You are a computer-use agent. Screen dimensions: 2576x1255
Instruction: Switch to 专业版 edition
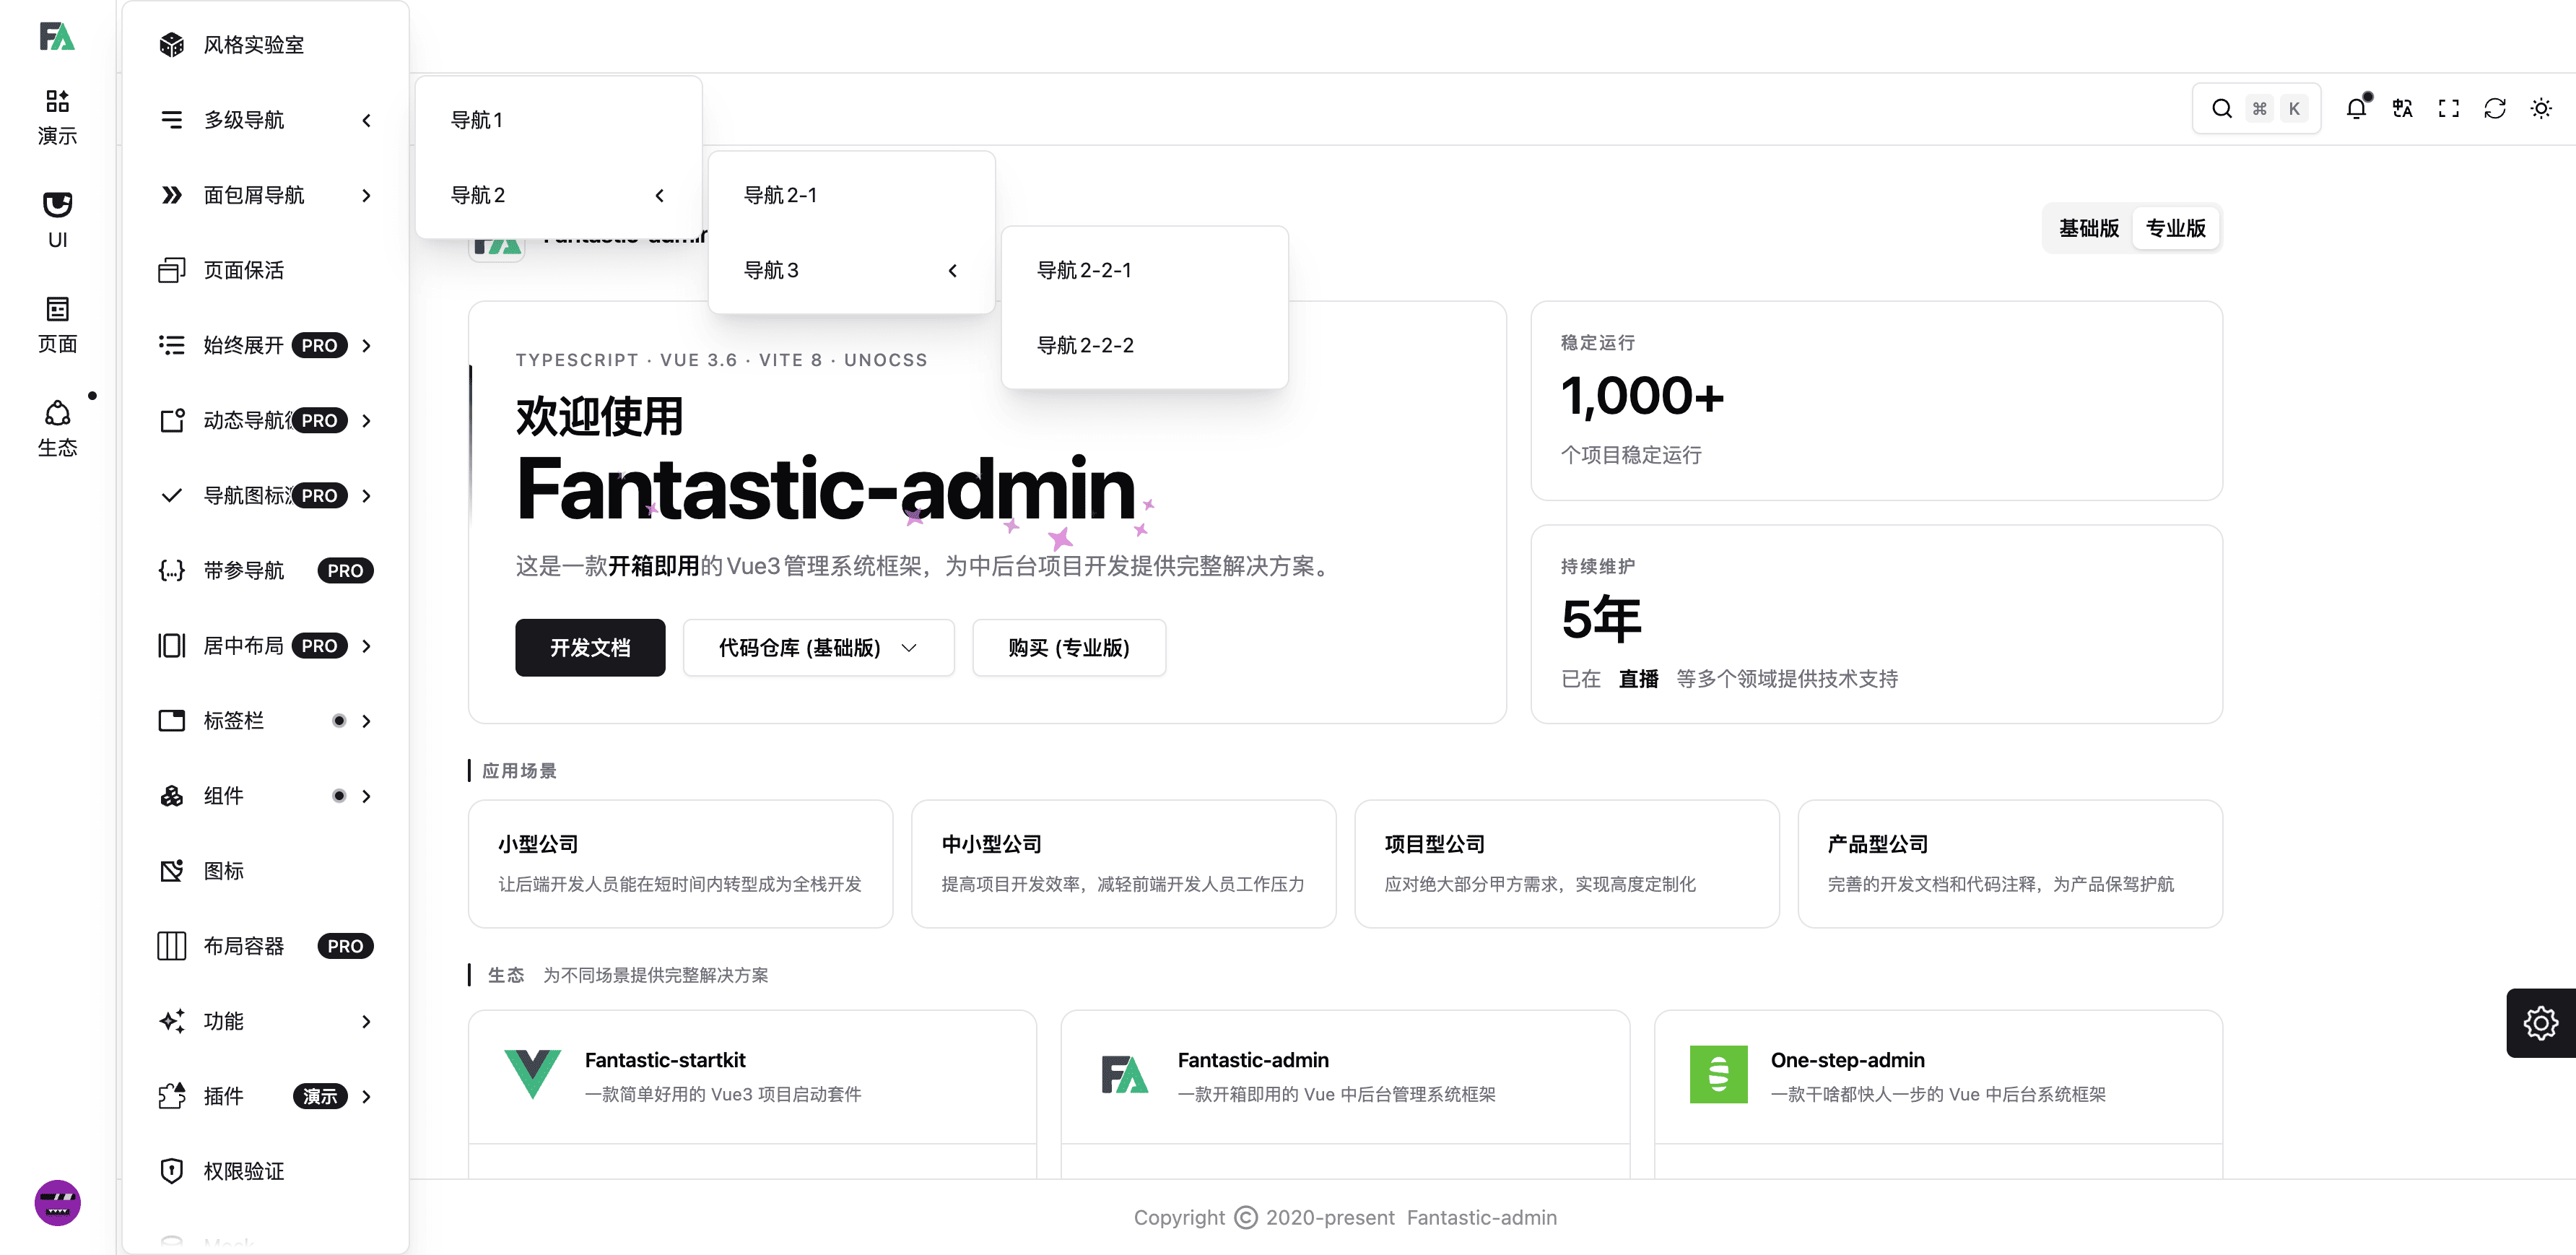[x=2175, y=228]
